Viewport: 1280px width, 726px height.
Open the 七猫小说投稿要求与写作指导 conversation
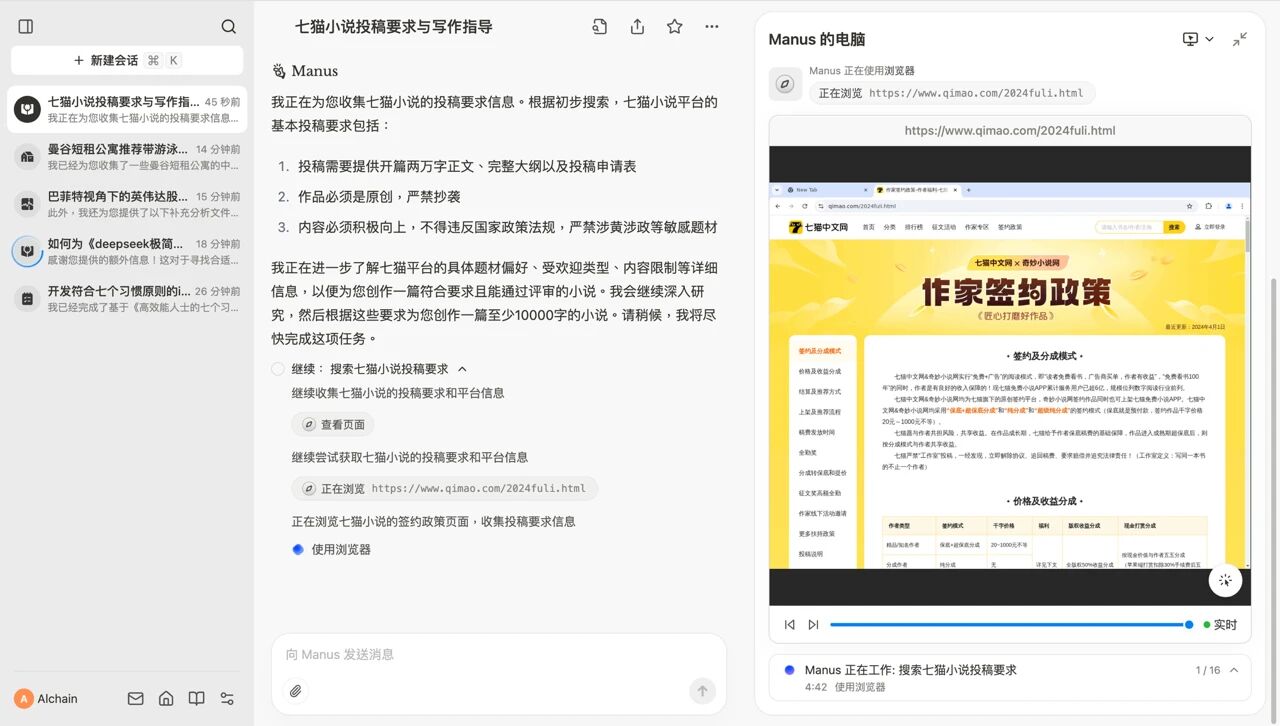click(127, 110)
